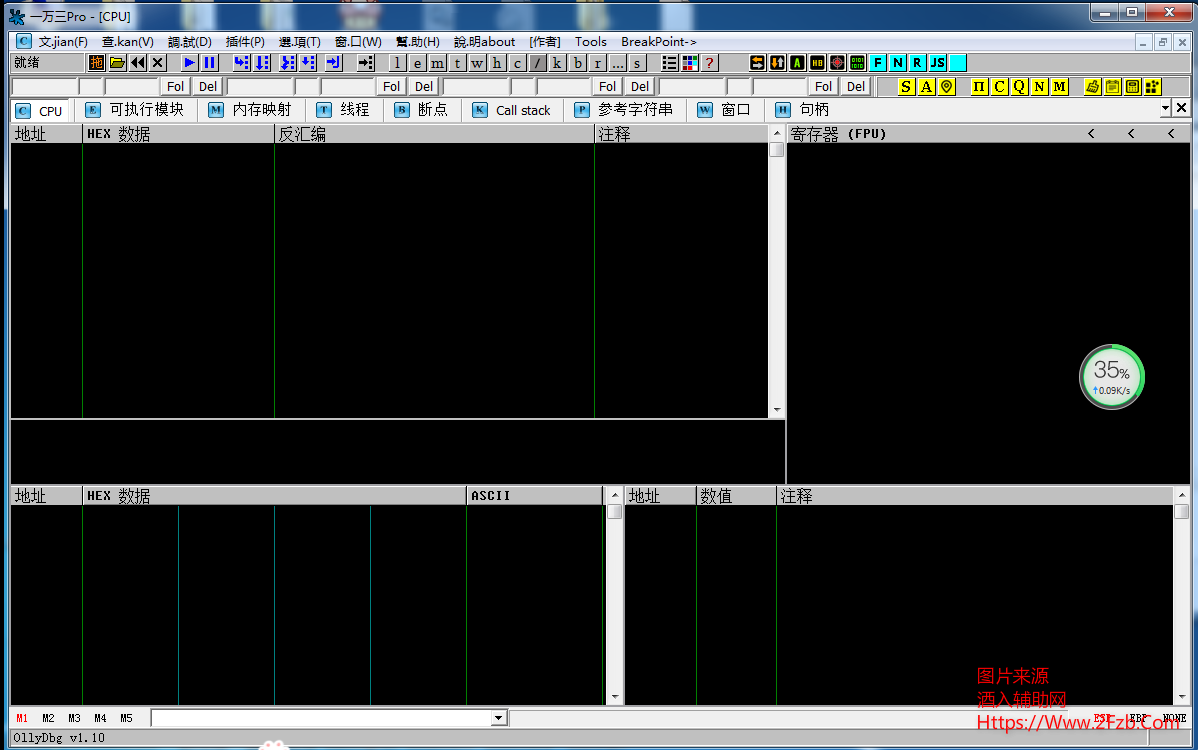The width and height of the screenshot is (1198, 750).
Task: Switch to the 内存映射 memory map tab
Action: (250, 110)
